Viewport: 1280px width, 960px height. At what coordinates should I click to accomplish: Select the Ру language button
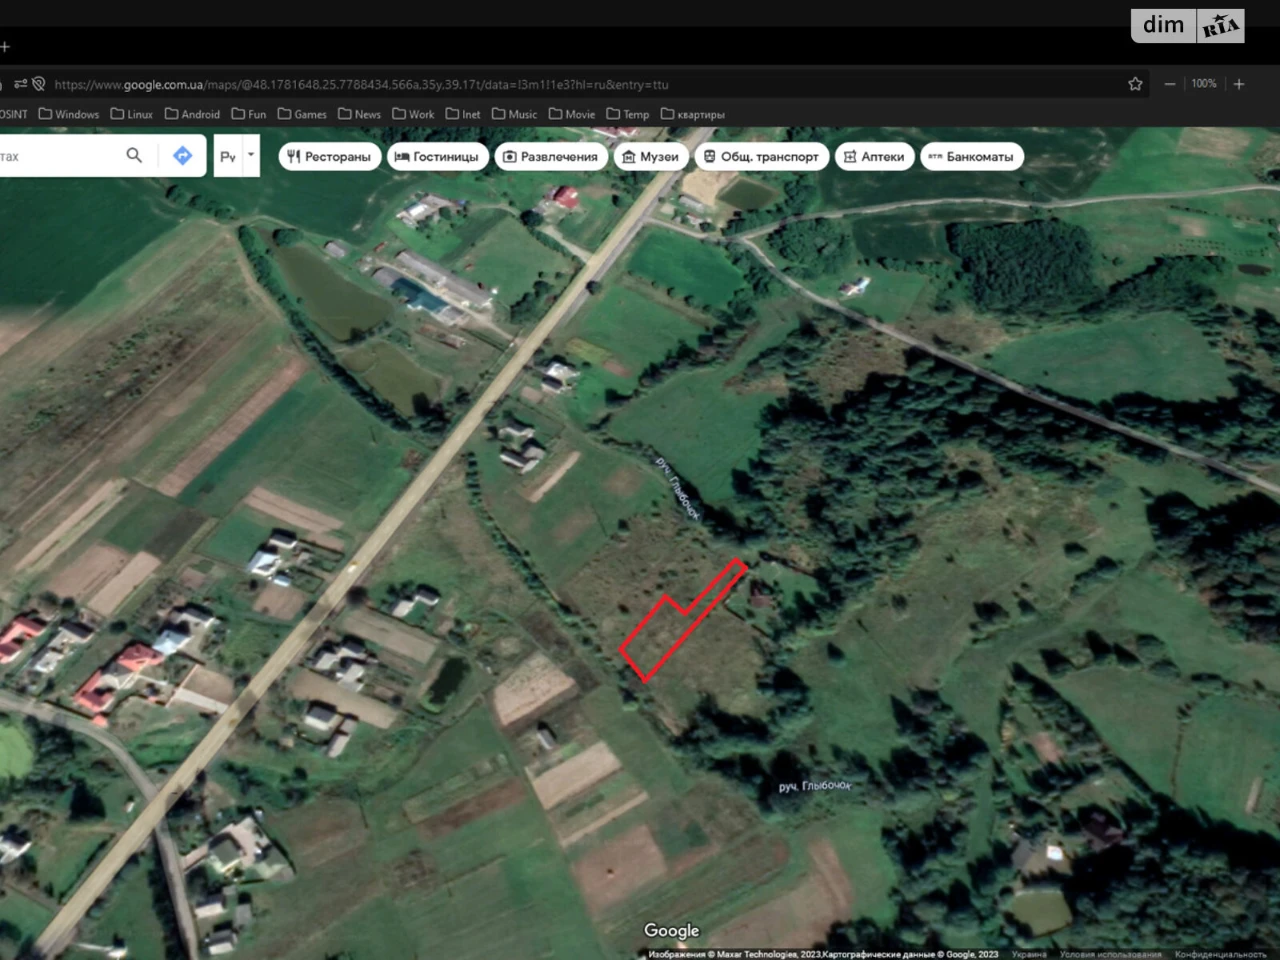point(229,156)
